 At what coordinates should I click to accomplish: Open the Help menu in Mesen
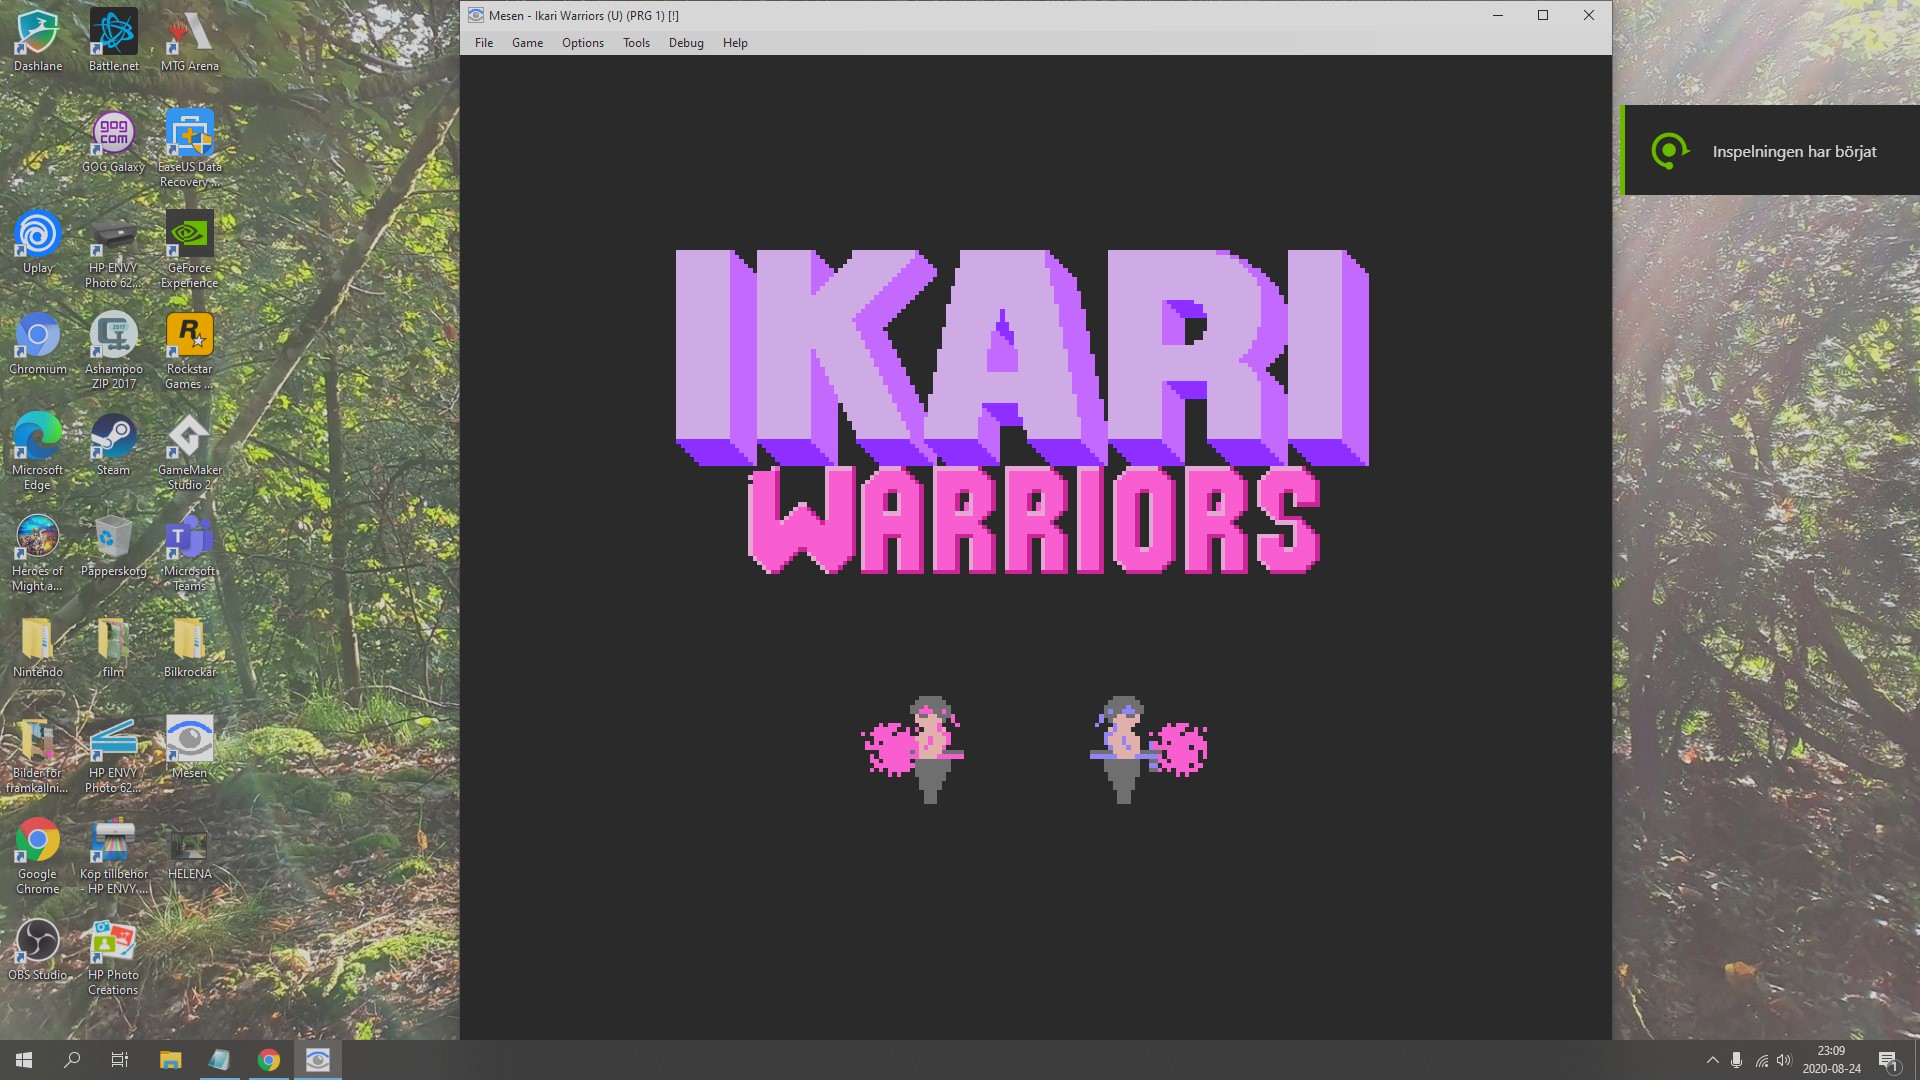(735, 43)
